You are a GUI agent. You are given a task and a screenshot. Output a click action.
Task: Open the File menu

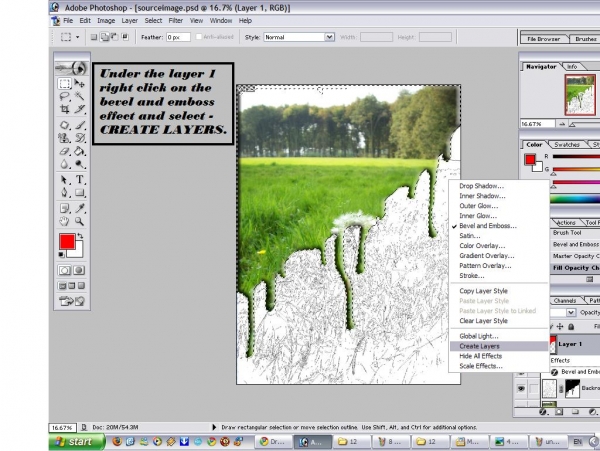pos(68,21)
